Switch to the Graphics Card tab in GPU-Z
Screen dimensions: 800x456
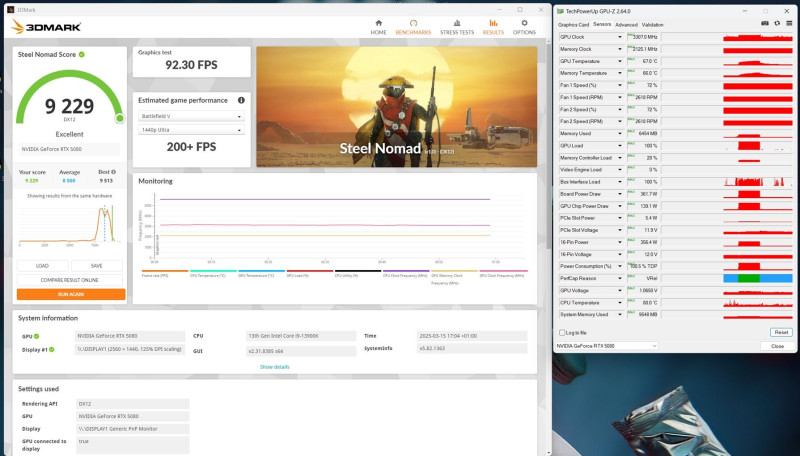[573, 24]
